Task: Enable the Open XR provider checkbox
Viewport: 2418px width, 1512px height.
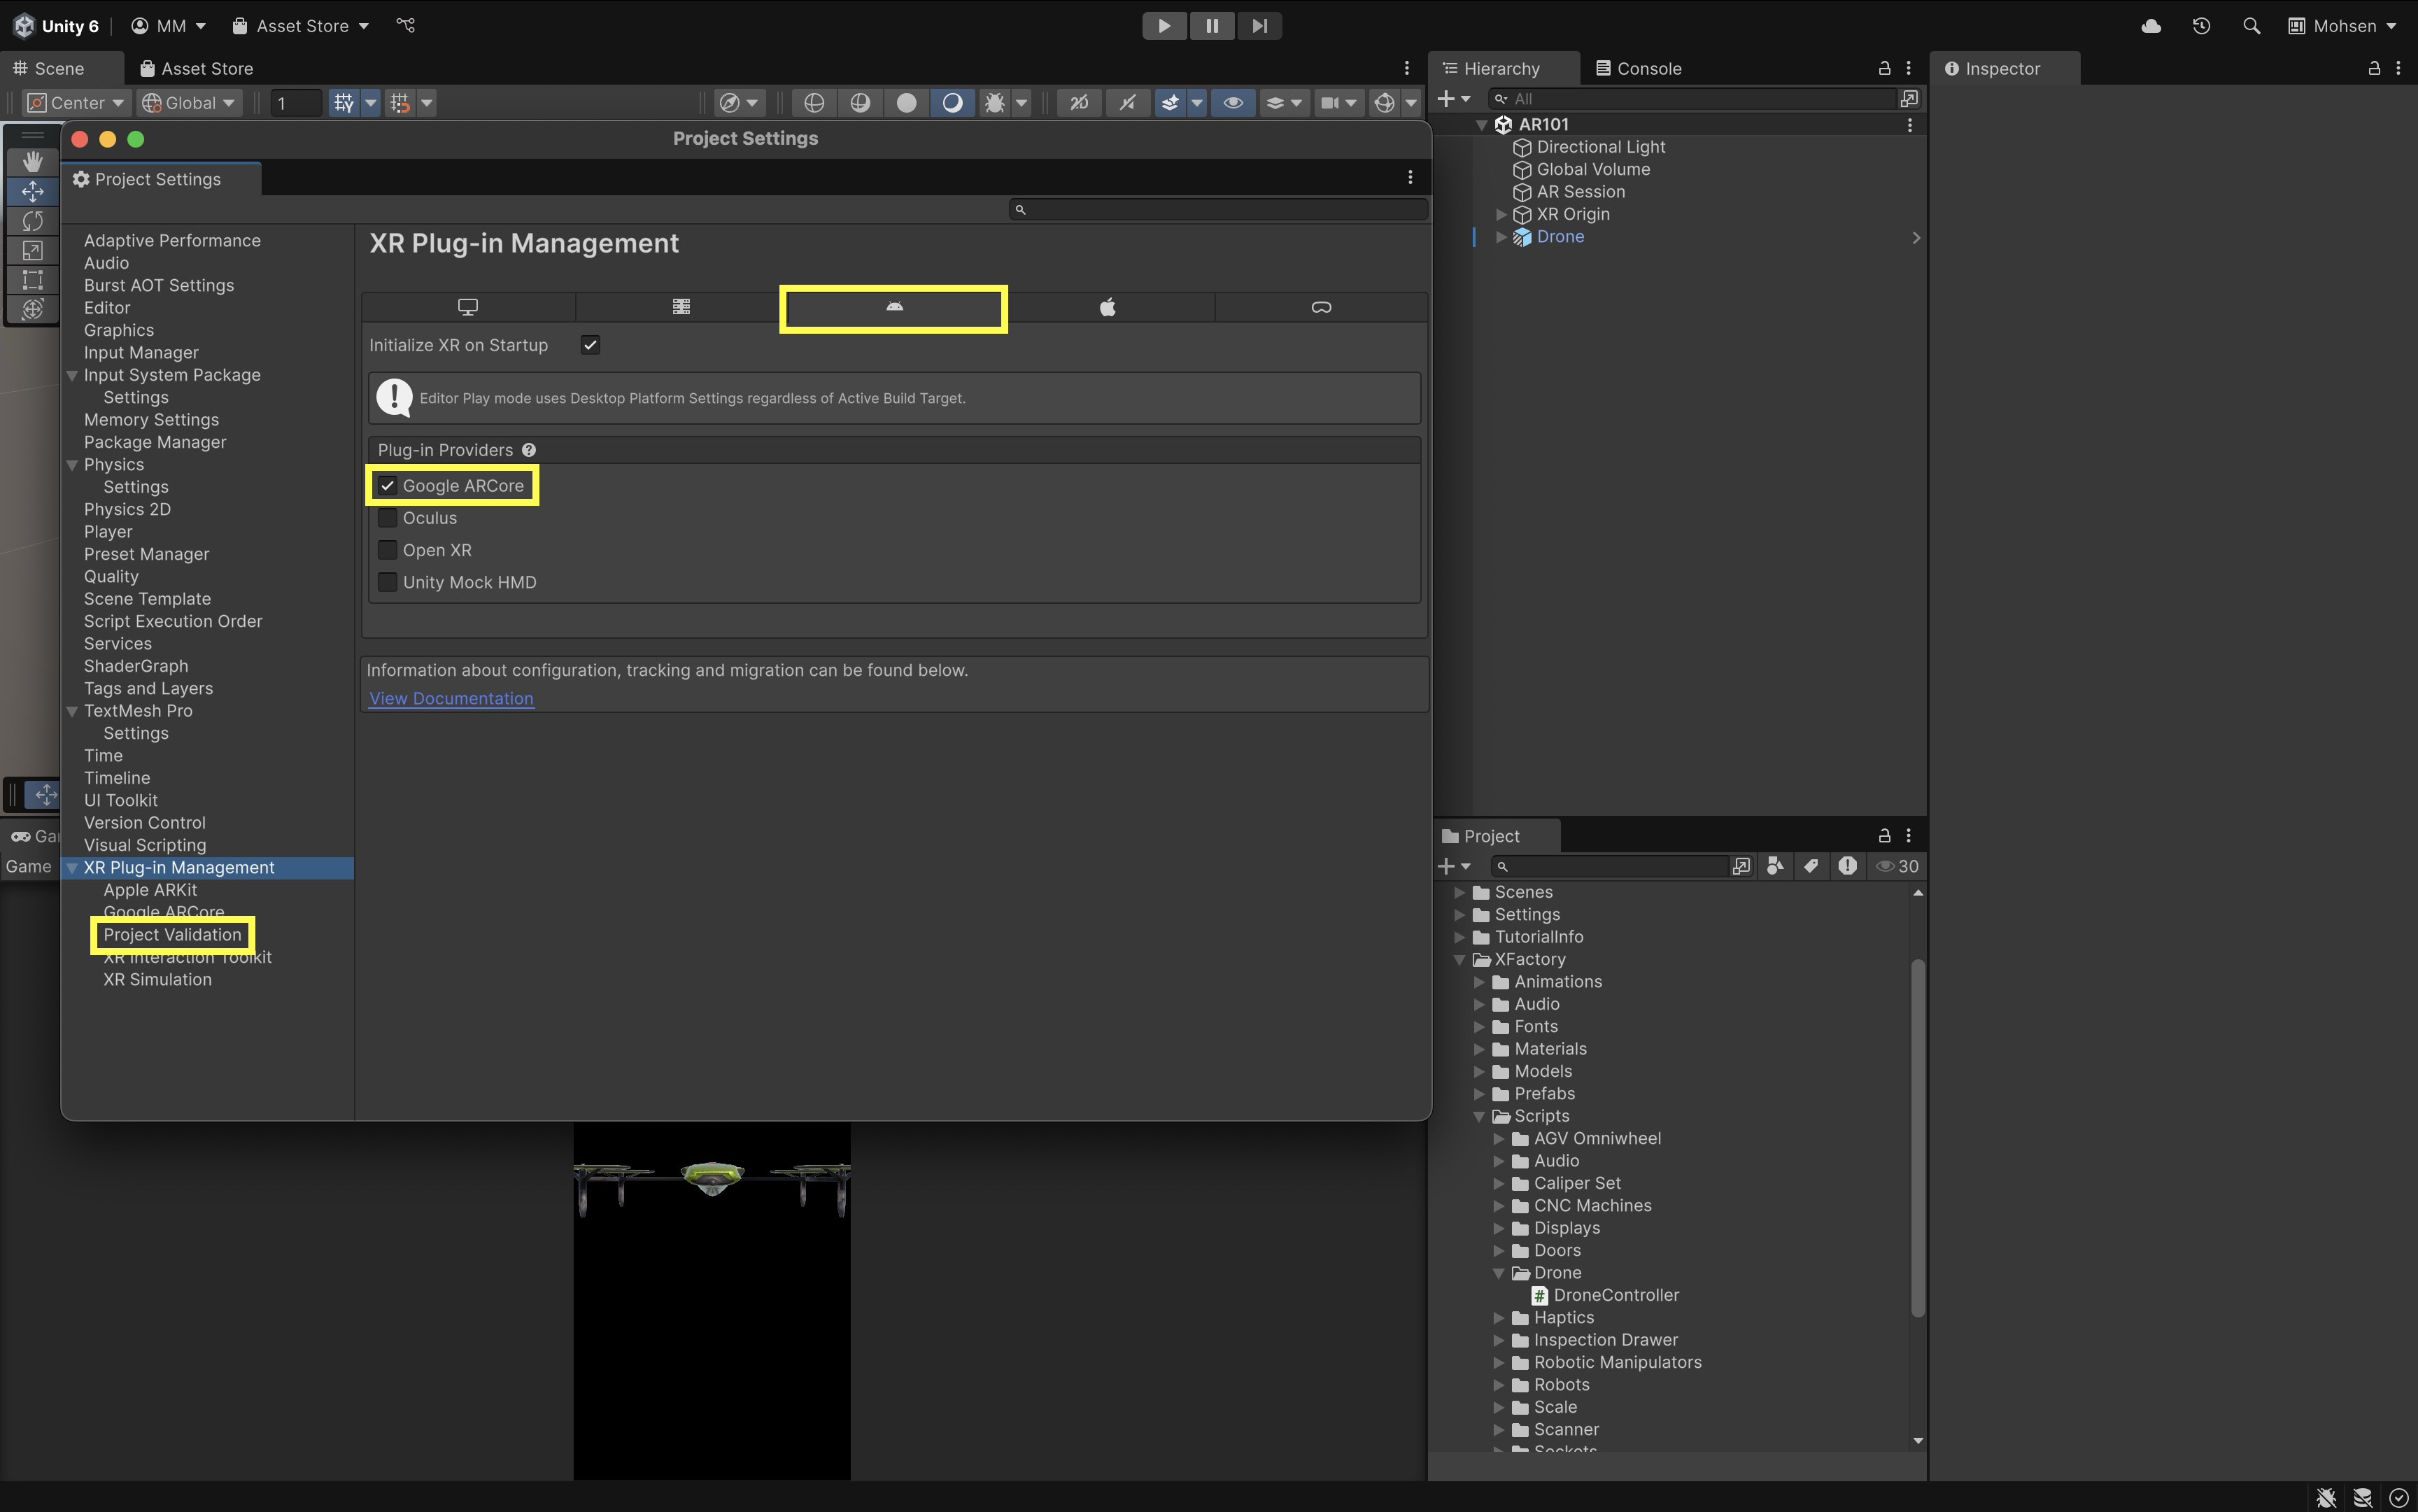Action: click(388, 550)
